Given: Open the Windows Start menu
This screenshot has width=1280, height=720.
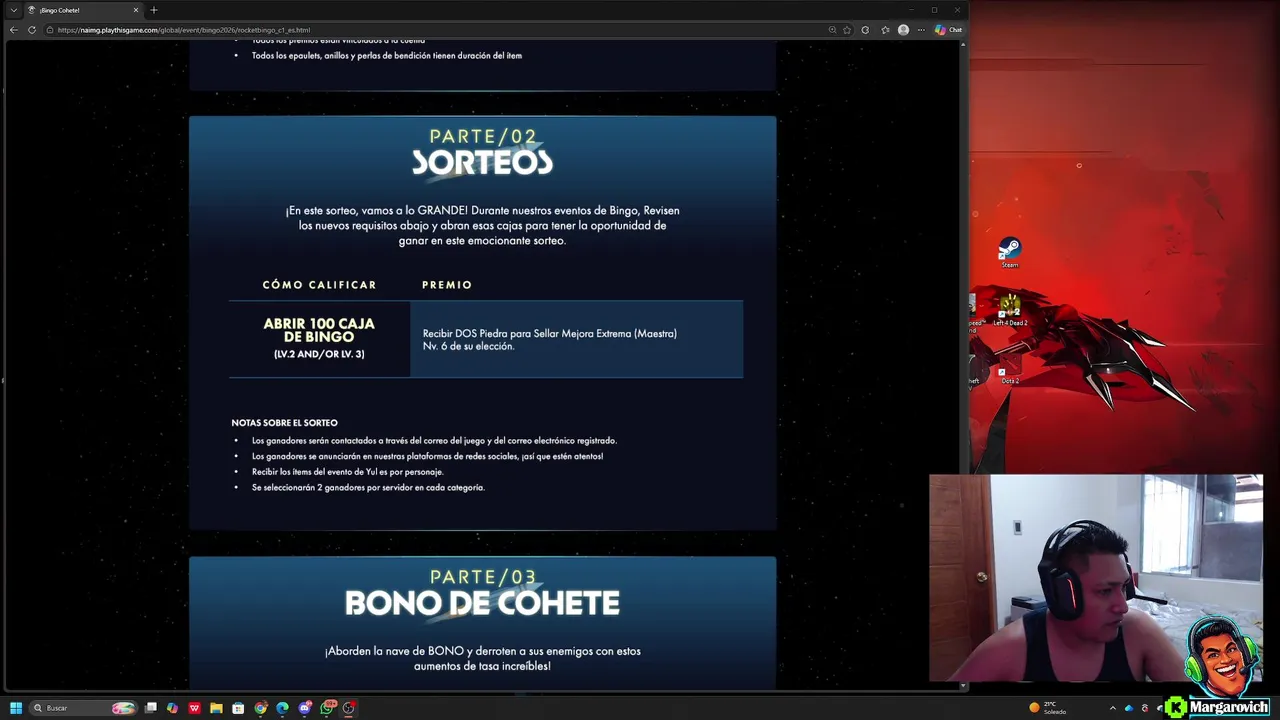Looking at the screenshot, I should click(16, 708).
